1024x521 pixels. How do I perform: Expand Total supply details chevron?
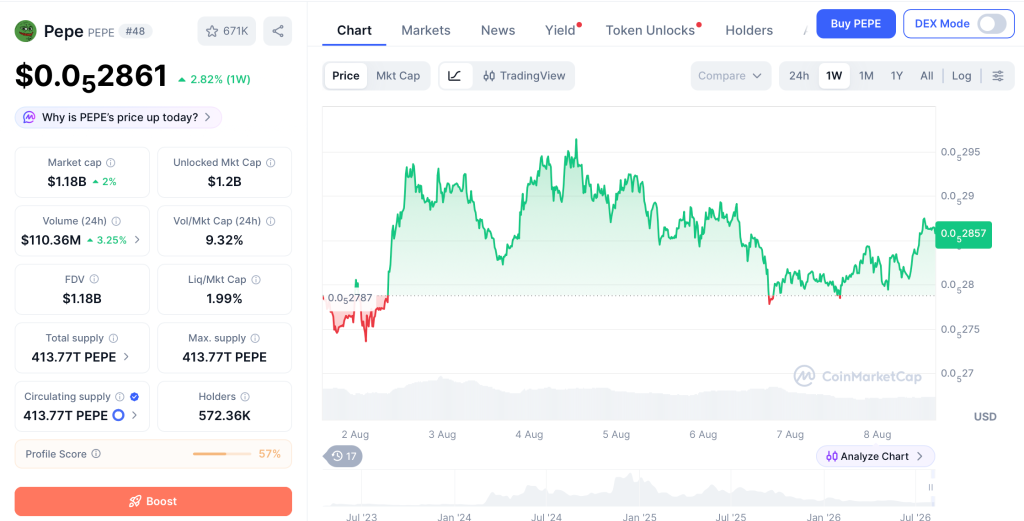point(126,357)
